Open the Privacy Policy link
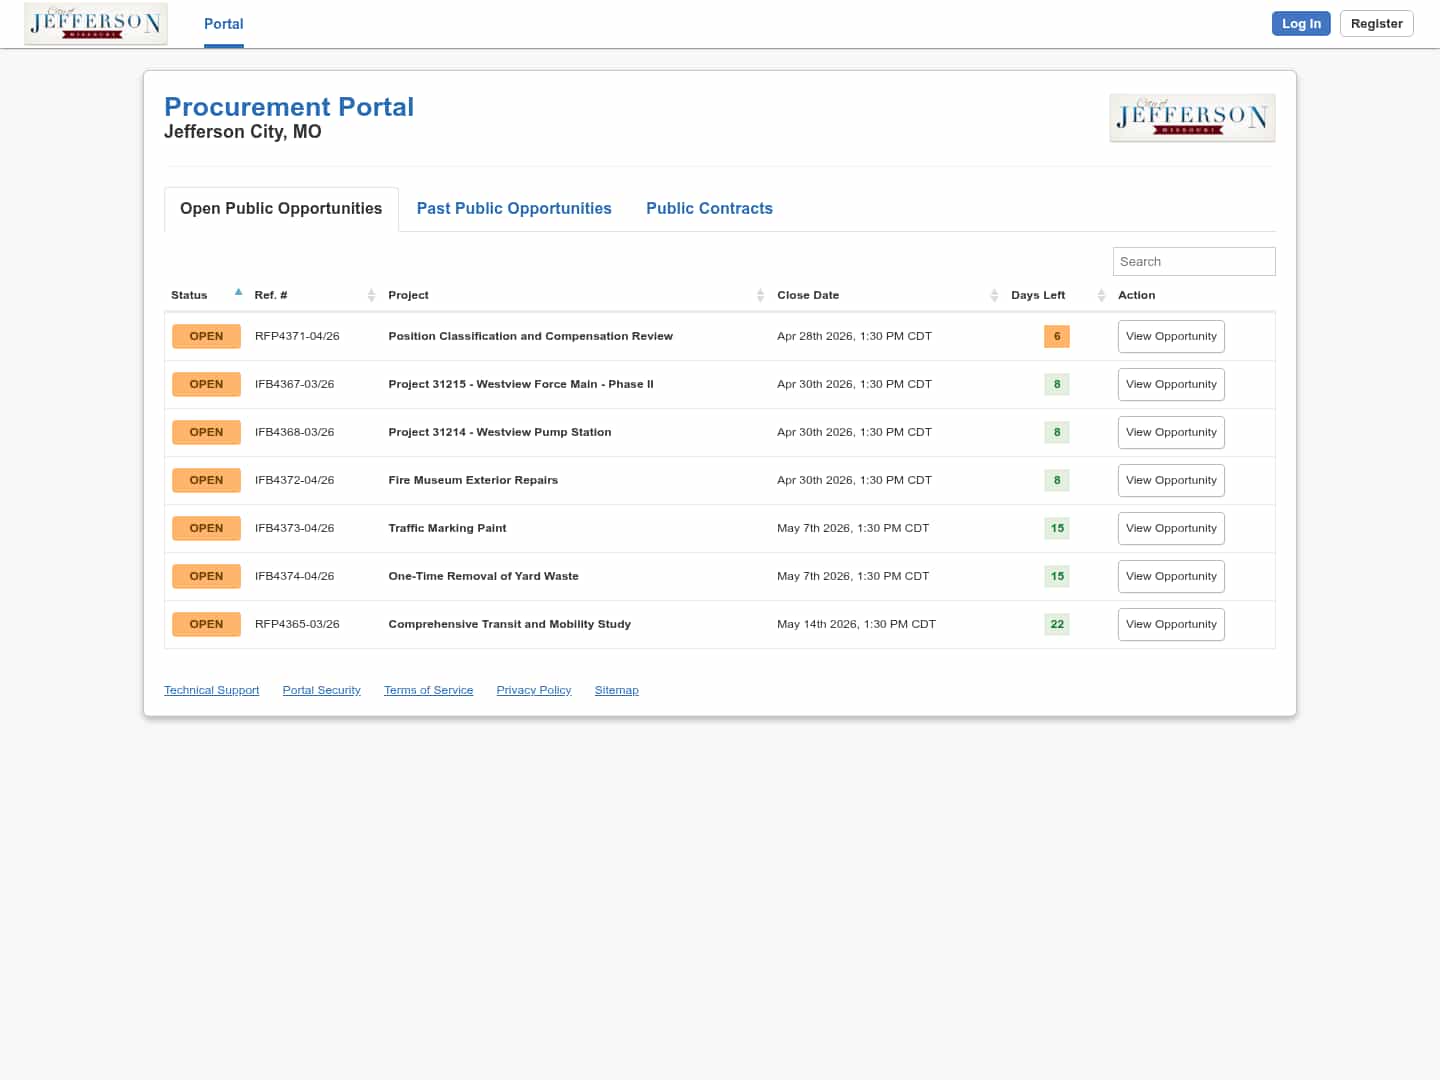This screenshot has width=1440, height=1080. click(x=533, y=691)
